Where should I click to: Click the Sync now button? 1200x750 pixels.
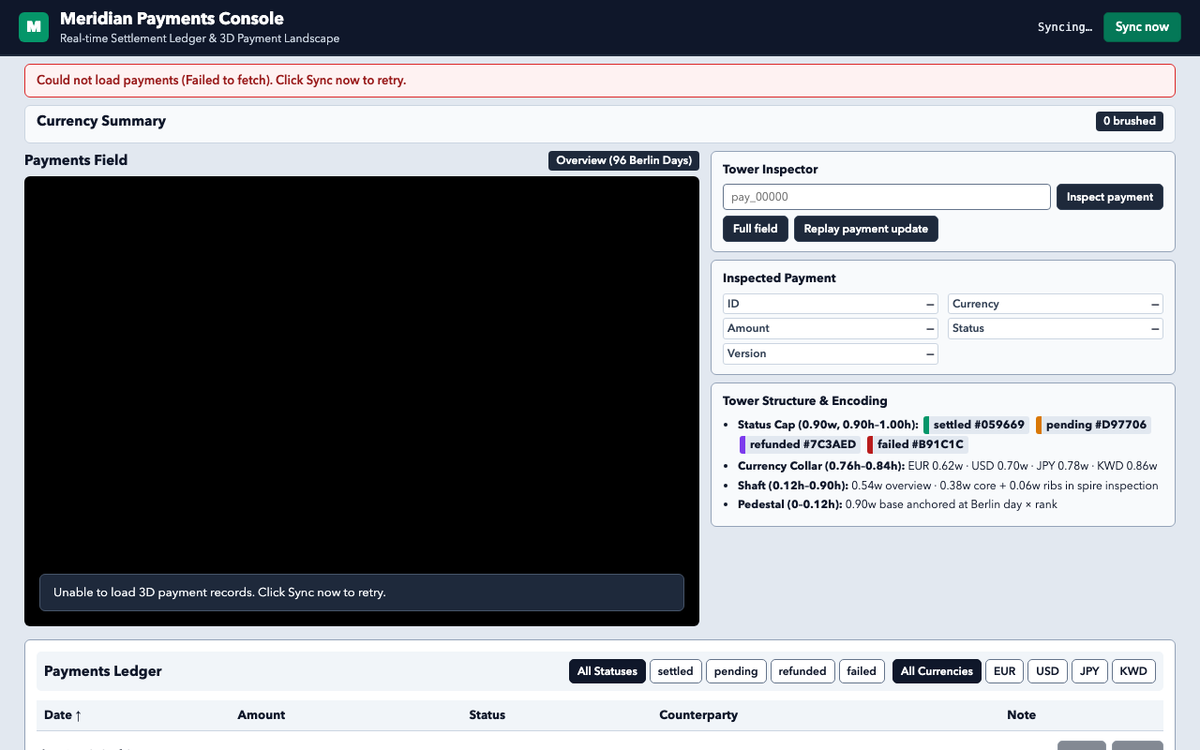click(1142, 27)
